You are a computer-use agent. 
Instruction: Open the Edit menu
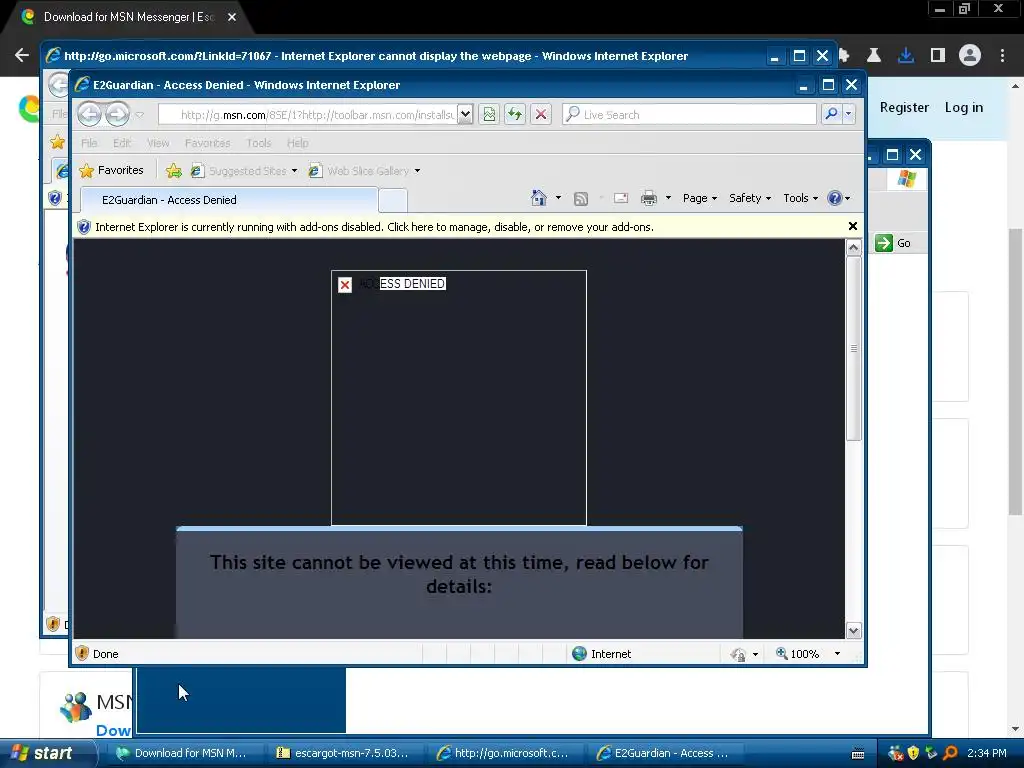coord(121,143)
